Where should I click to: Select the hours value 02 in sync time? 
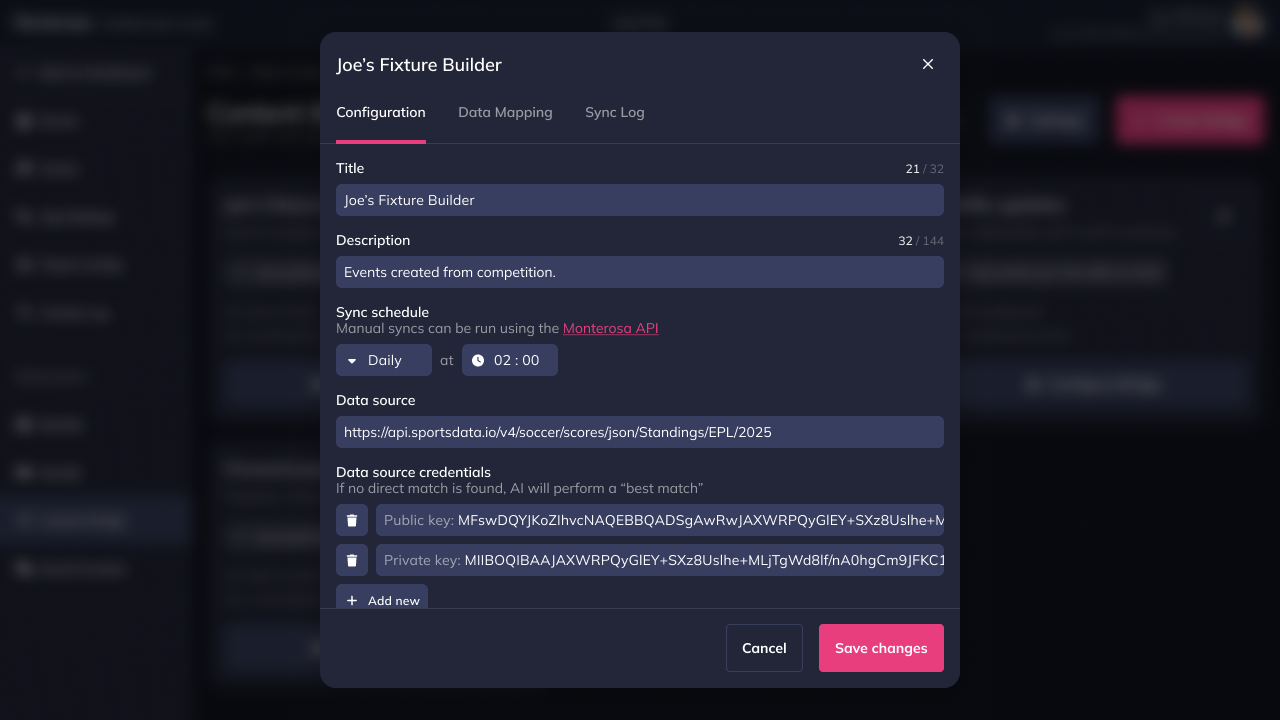[x=503, y=360]
